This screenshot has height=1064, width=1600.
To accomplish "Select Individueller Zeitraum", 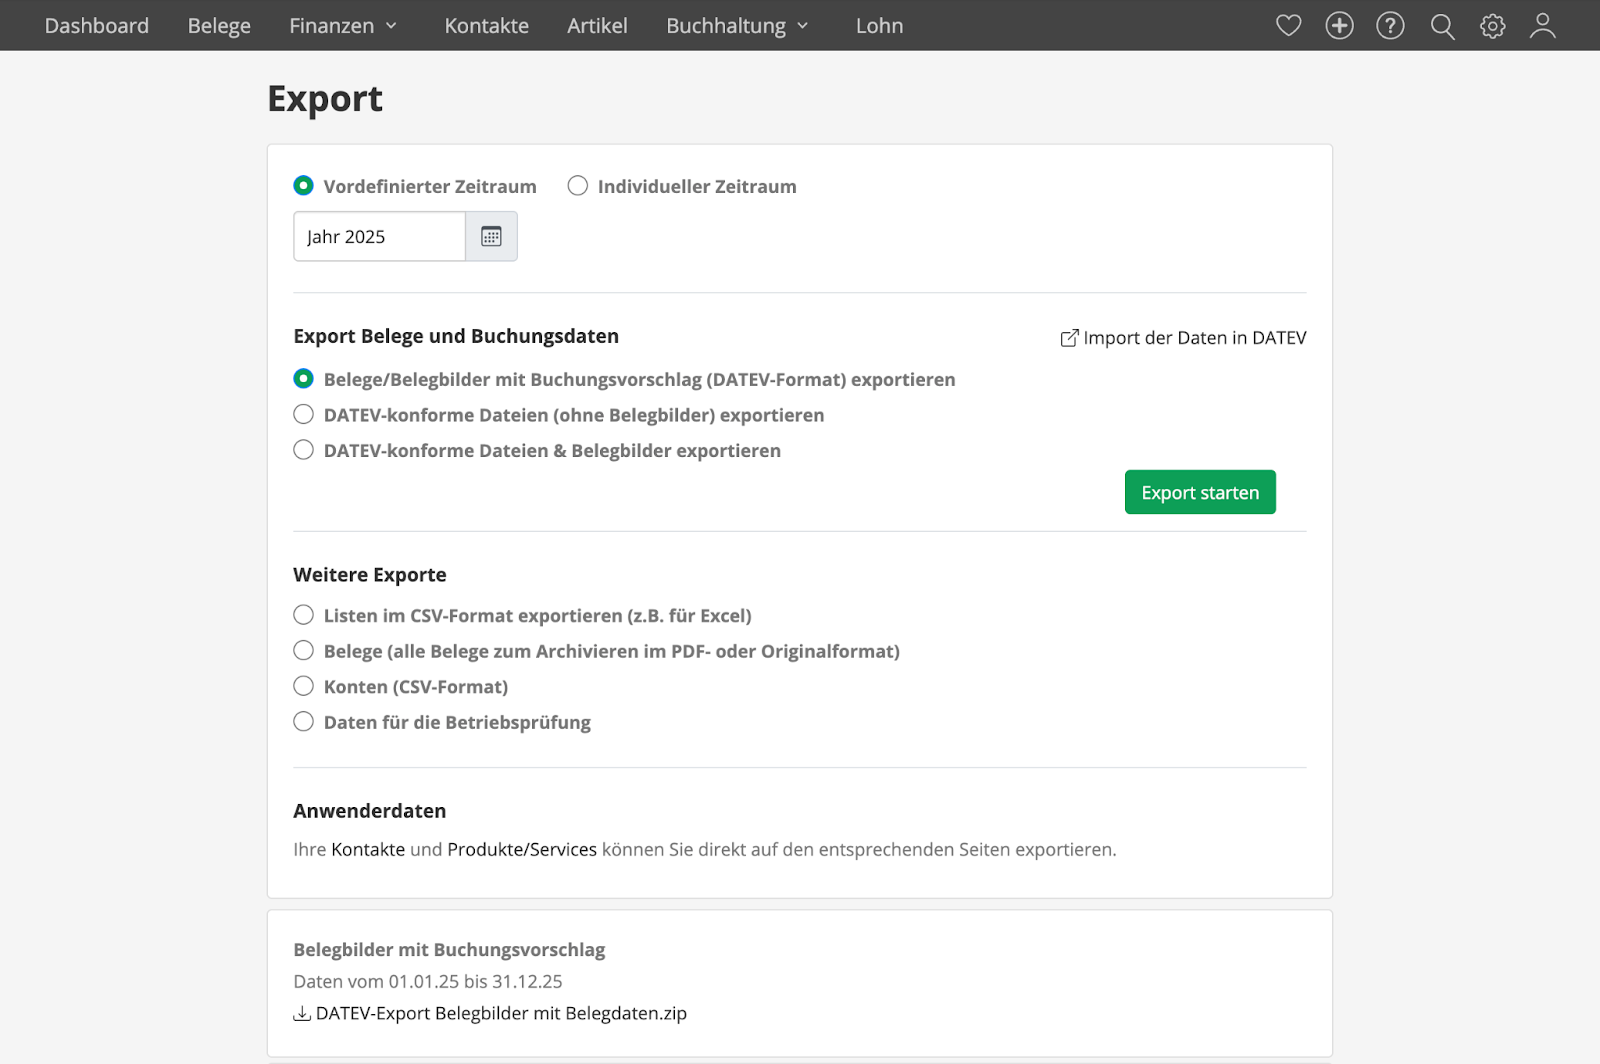I will click(x=577, y=185).
